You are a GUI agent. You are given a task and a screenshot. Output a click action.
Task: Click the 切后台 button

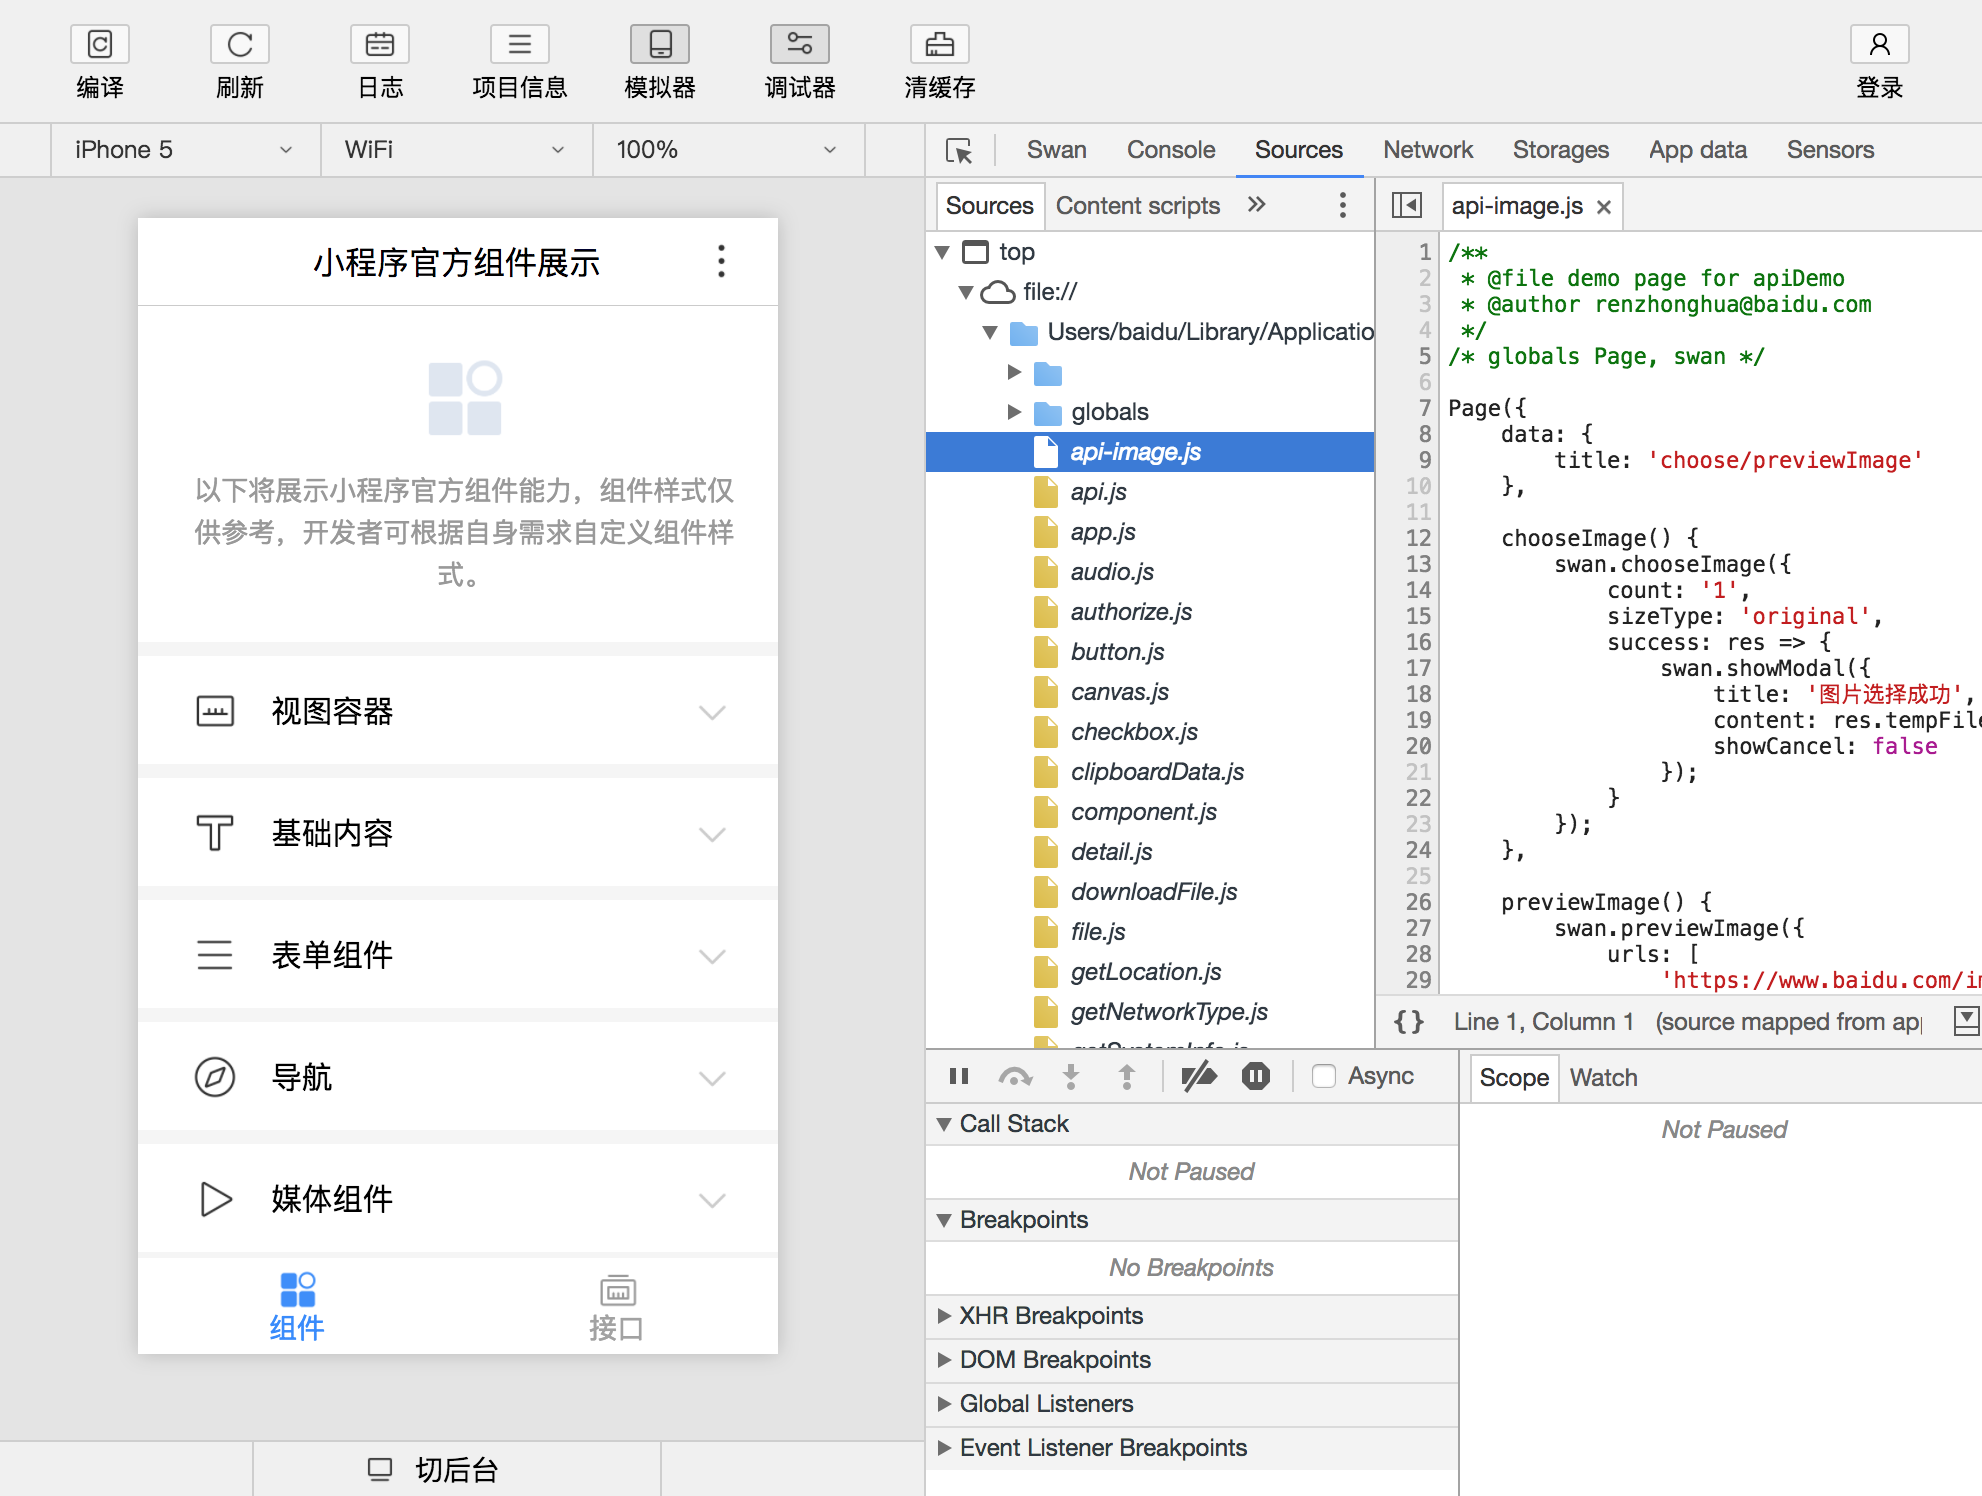(x=457, y=1469)
